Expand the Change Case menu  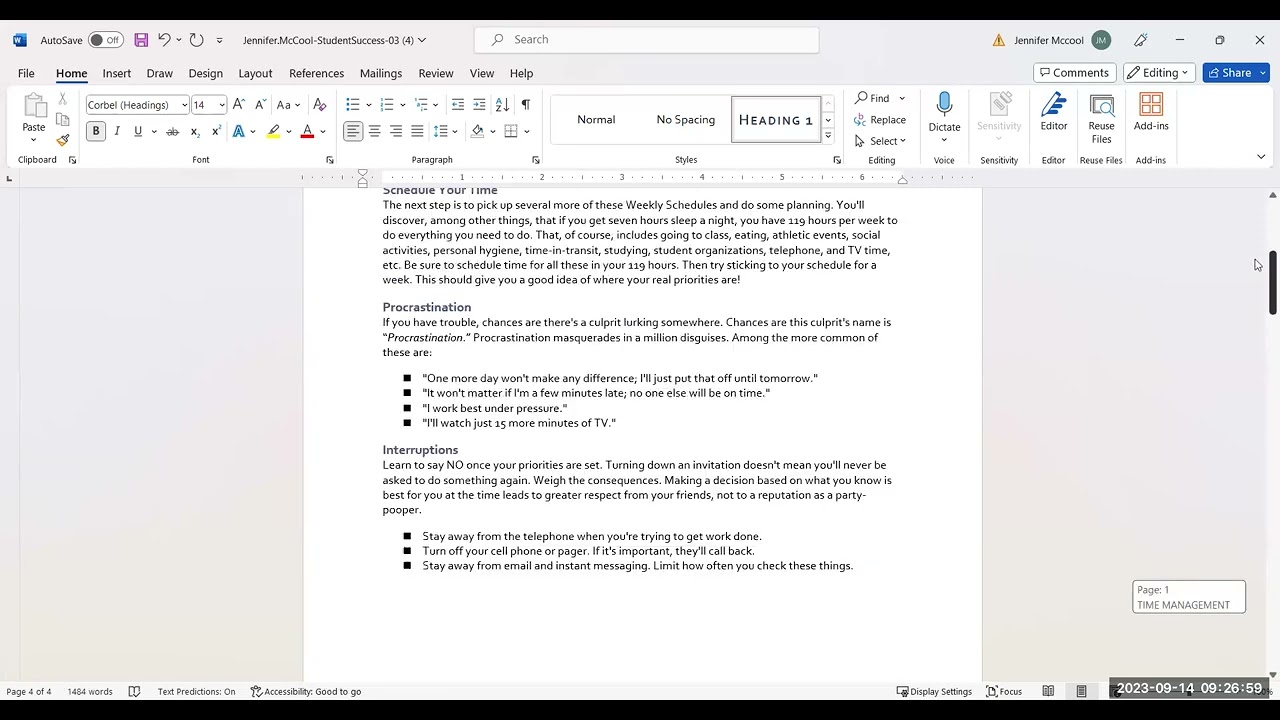pos(288,105)
